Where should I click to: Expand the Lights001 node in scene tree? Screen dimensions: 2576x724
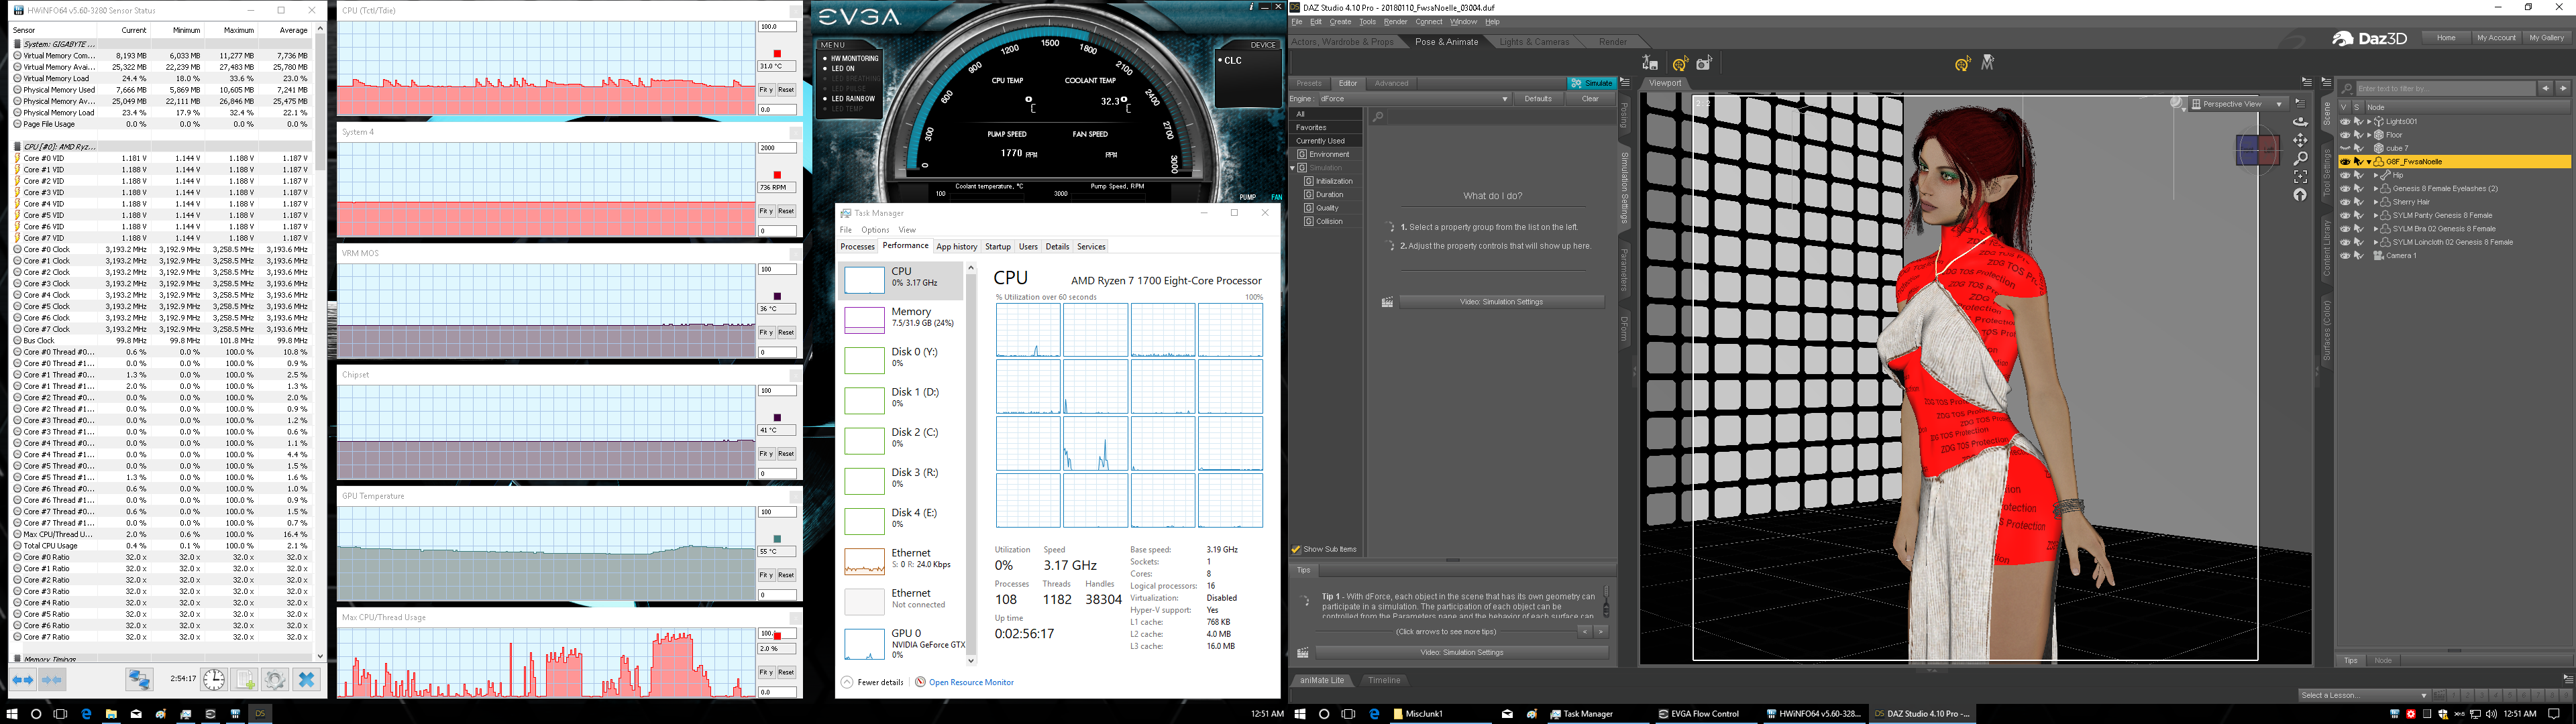(x=2369, y=122)
